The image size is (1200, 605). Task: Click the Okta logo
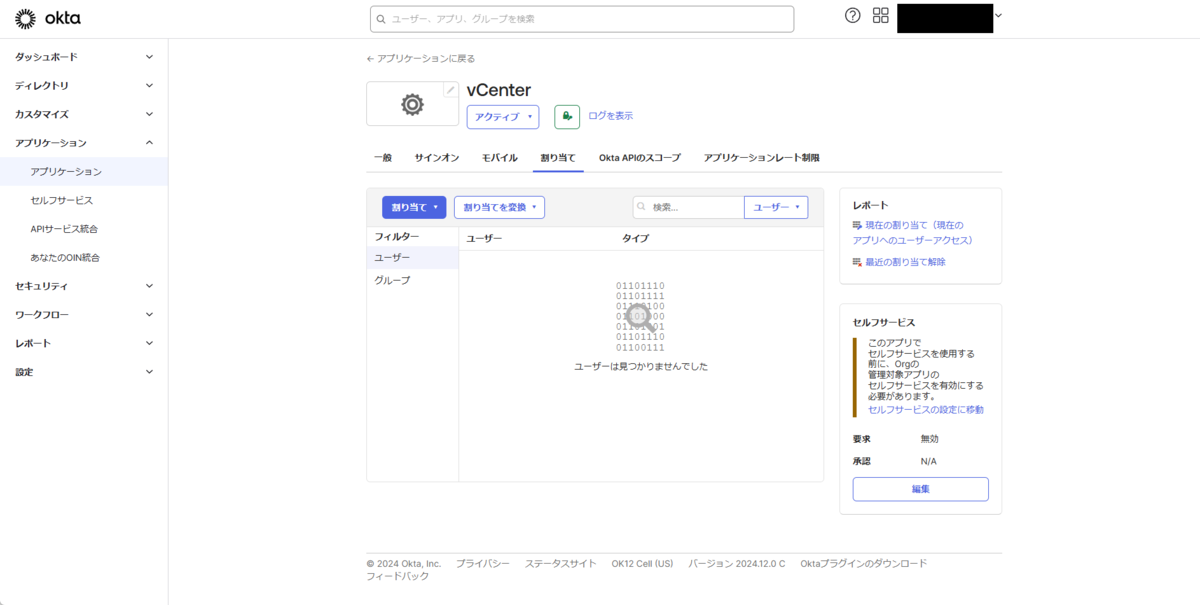coord(48,18)
